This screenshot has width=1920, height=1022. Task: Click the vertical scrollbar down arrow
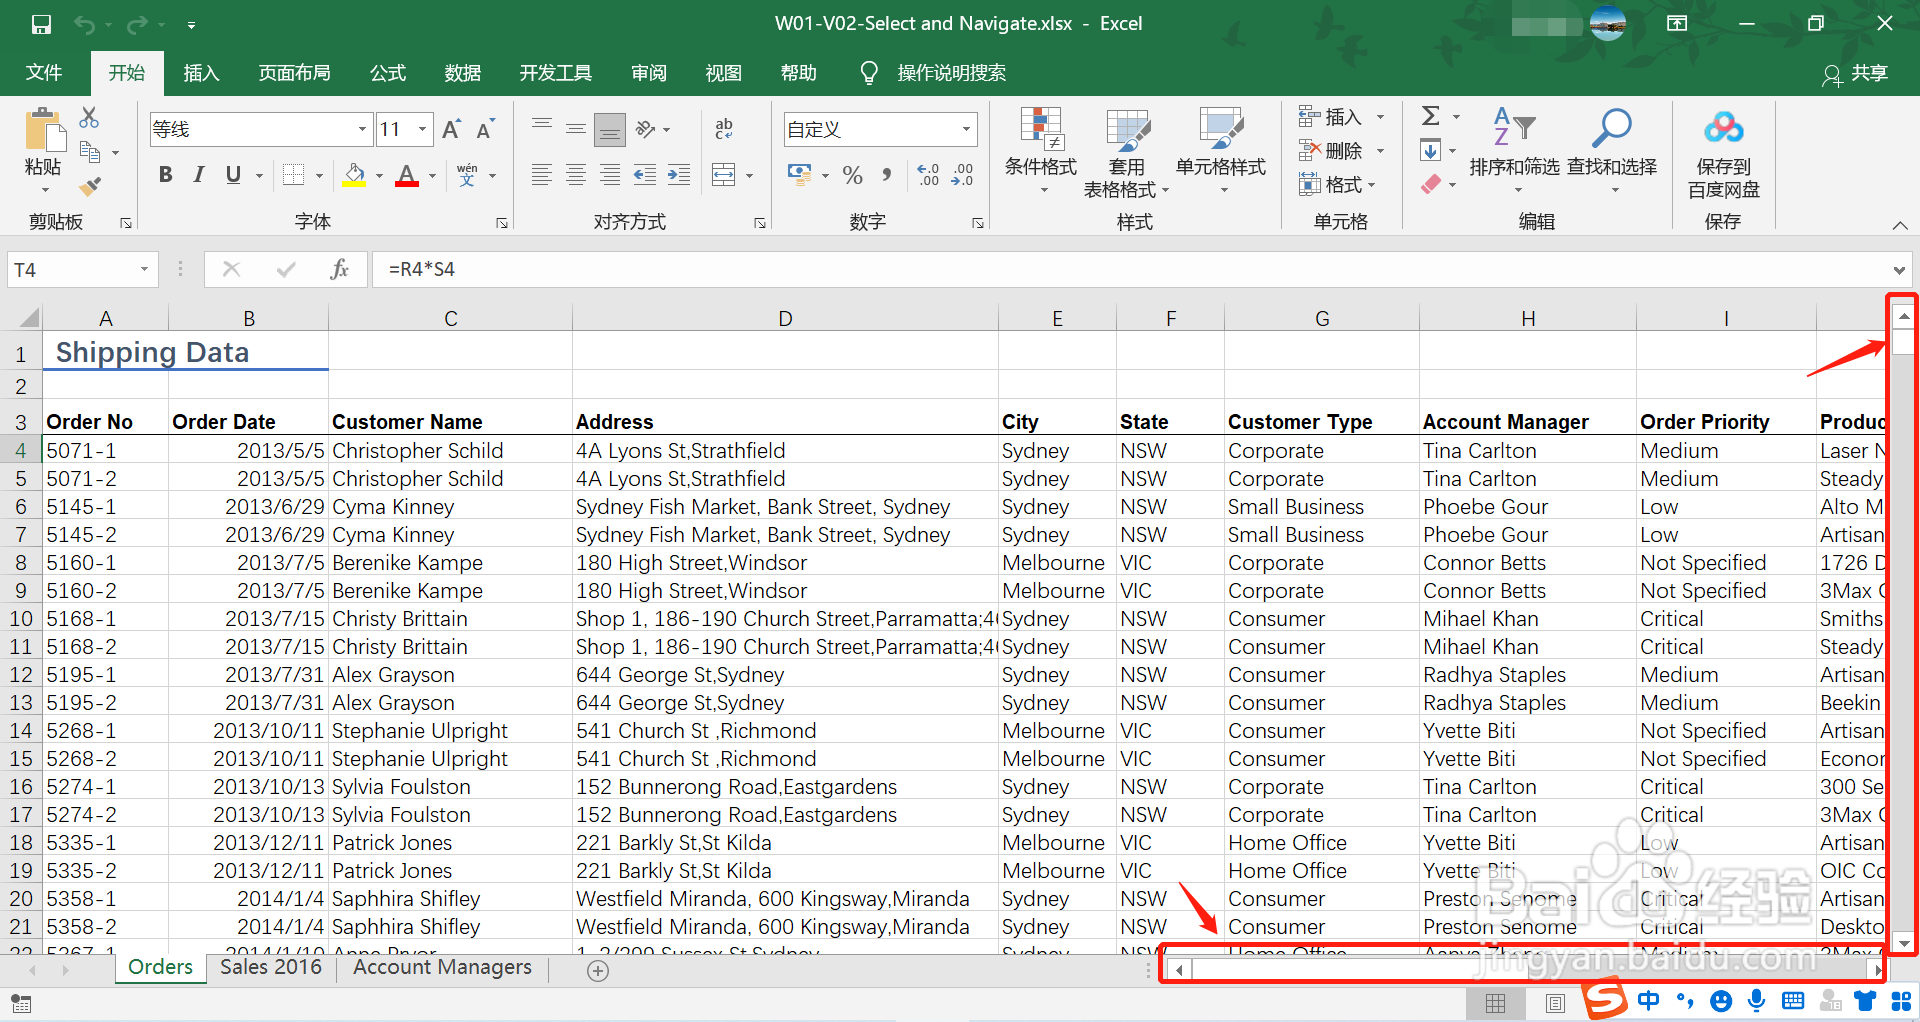coord(1903,943)
